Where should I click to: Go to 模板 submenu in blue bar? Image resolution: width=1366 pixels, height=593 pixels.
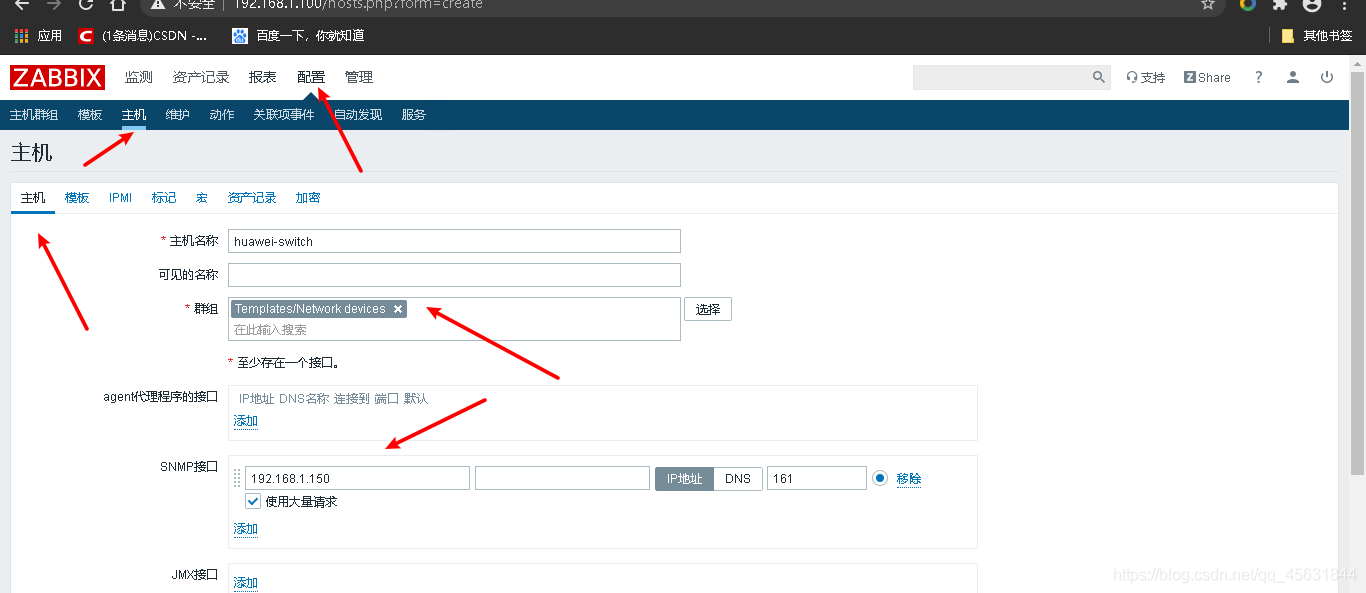click(90, 115)
